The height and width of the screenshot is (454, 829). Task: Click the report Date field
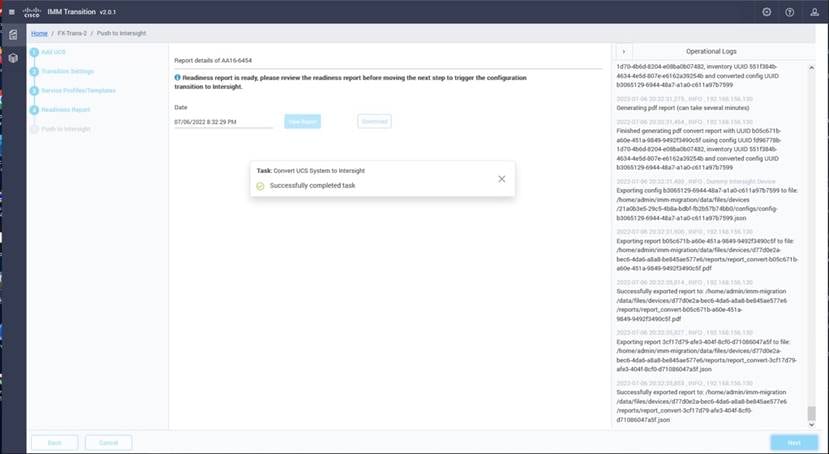[223, 122]
